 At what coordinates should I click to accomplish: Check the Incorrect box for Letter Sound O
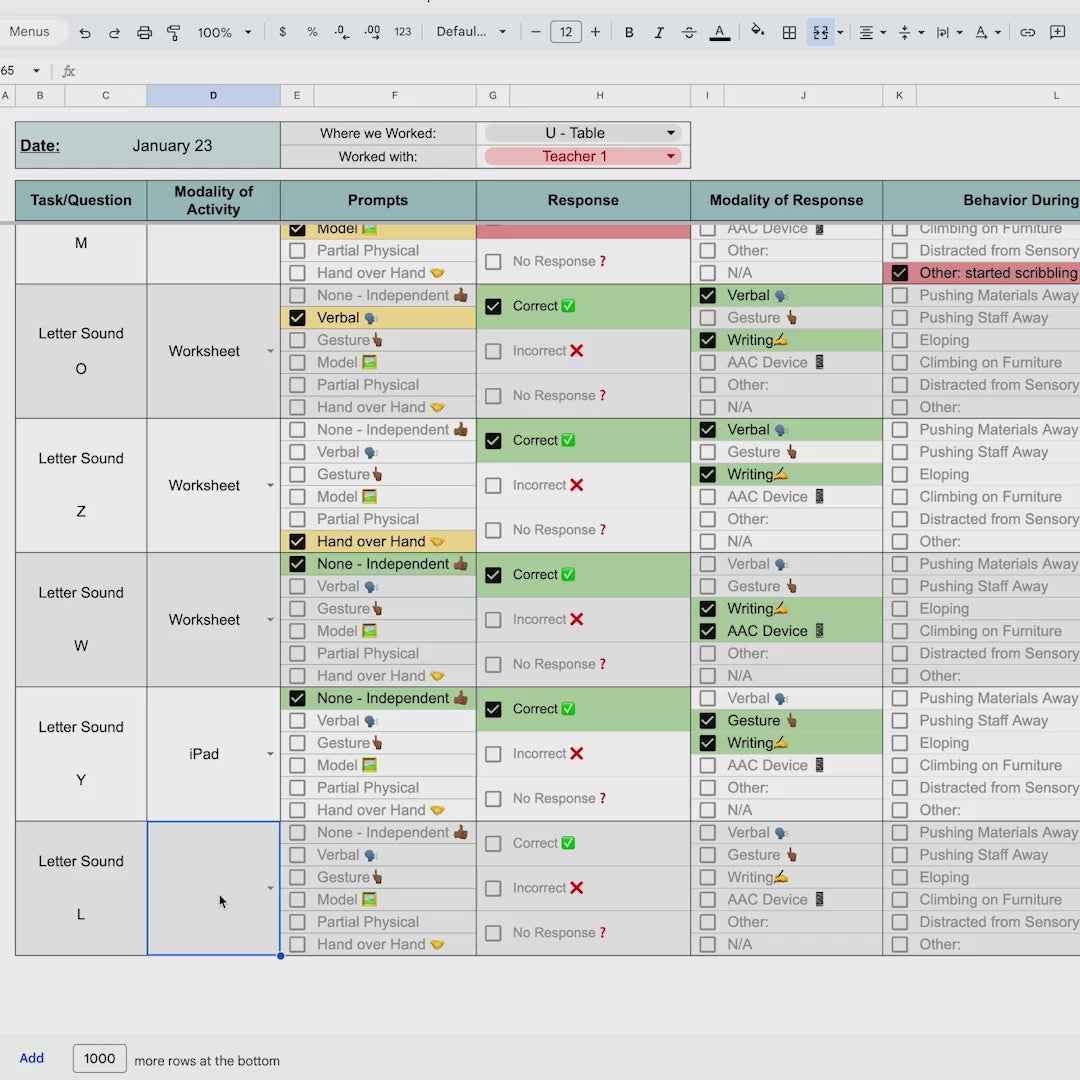493,351
